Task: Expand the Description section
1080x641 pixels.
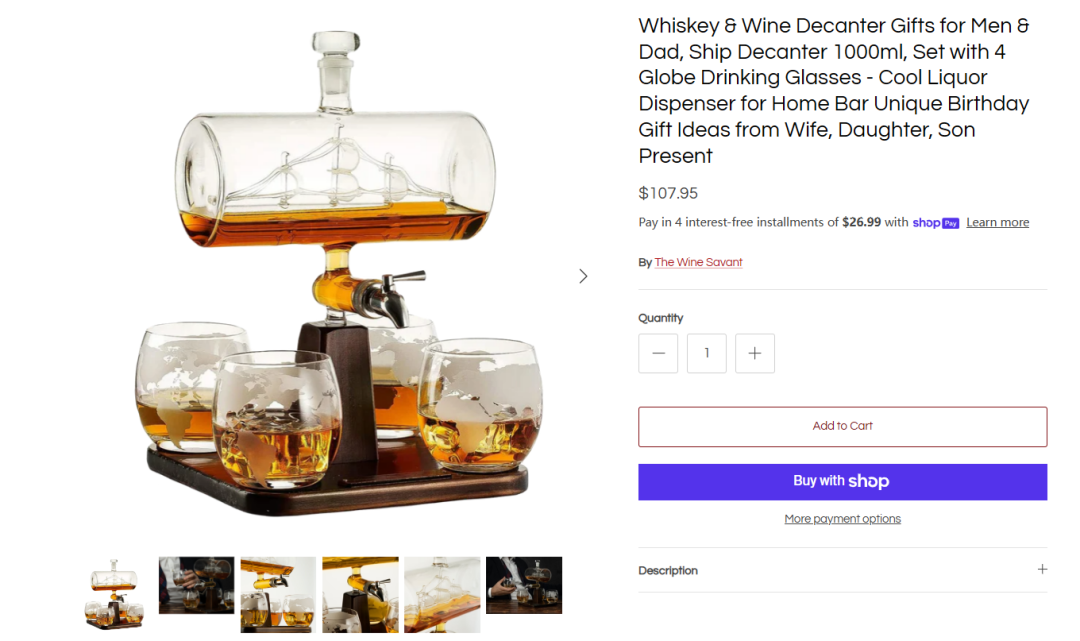Action: point(842,570)
